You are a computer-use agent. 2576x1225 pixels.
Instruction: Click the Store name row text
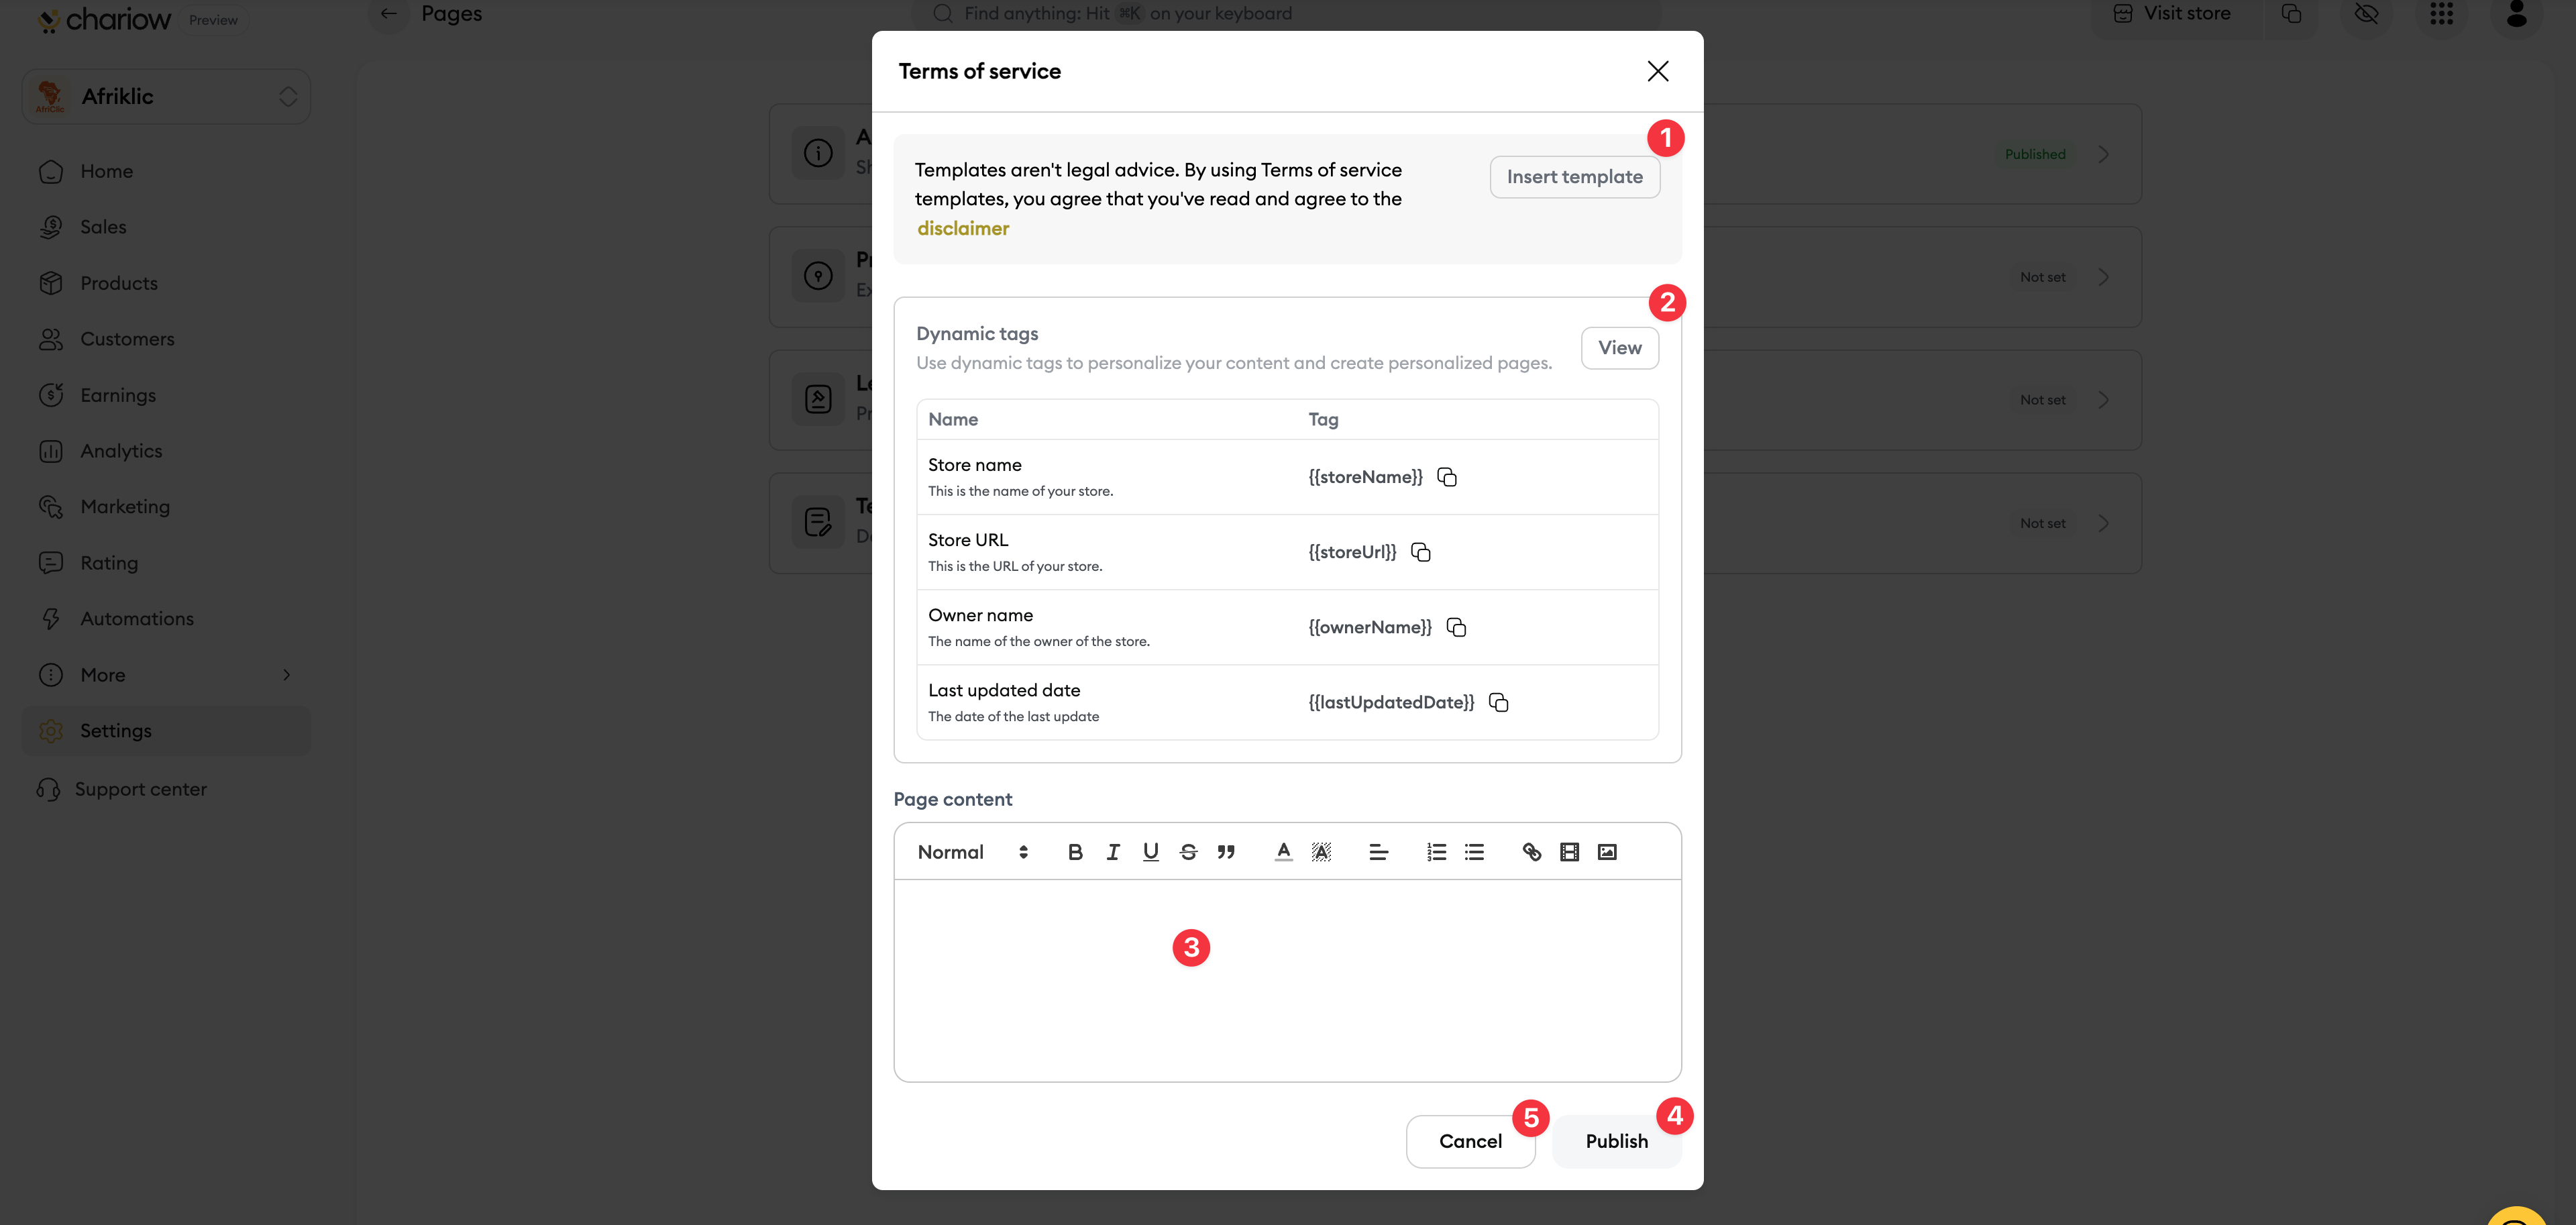pos(974,465)
